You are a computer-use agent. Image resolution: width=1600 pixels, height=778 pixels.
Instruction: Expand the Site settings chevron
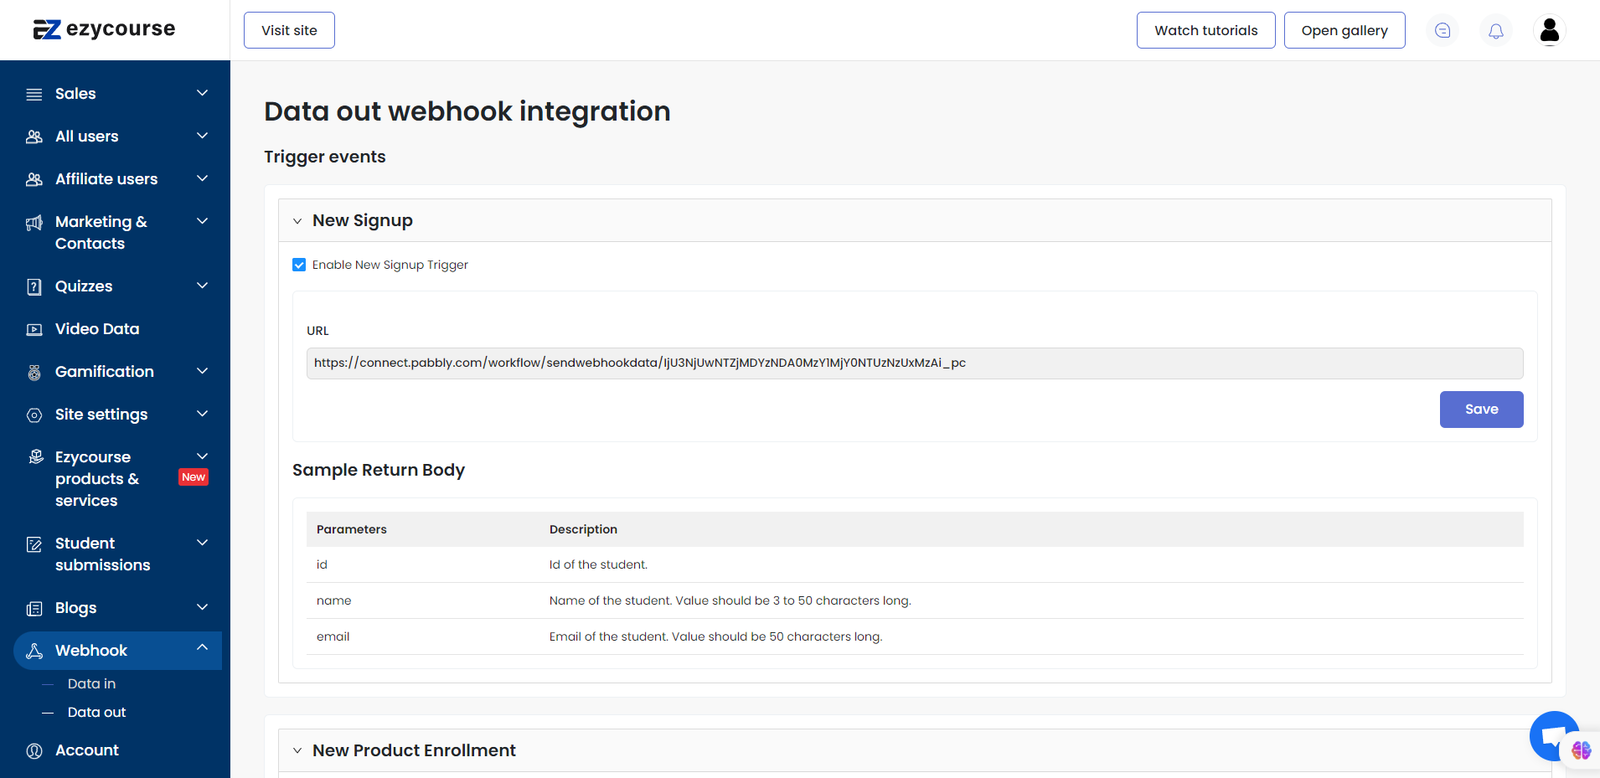(x=202, y=414)
